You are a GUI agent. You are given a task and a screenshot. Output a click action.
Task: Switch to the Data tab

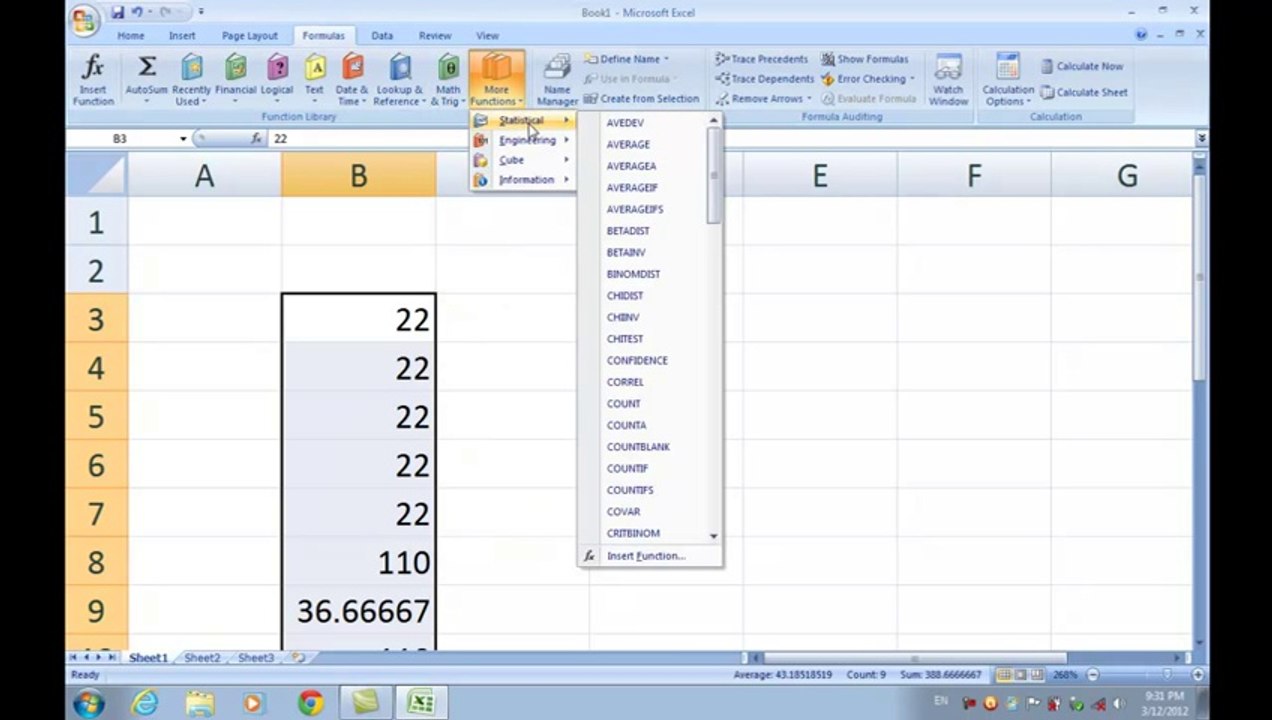coord(382,35)
